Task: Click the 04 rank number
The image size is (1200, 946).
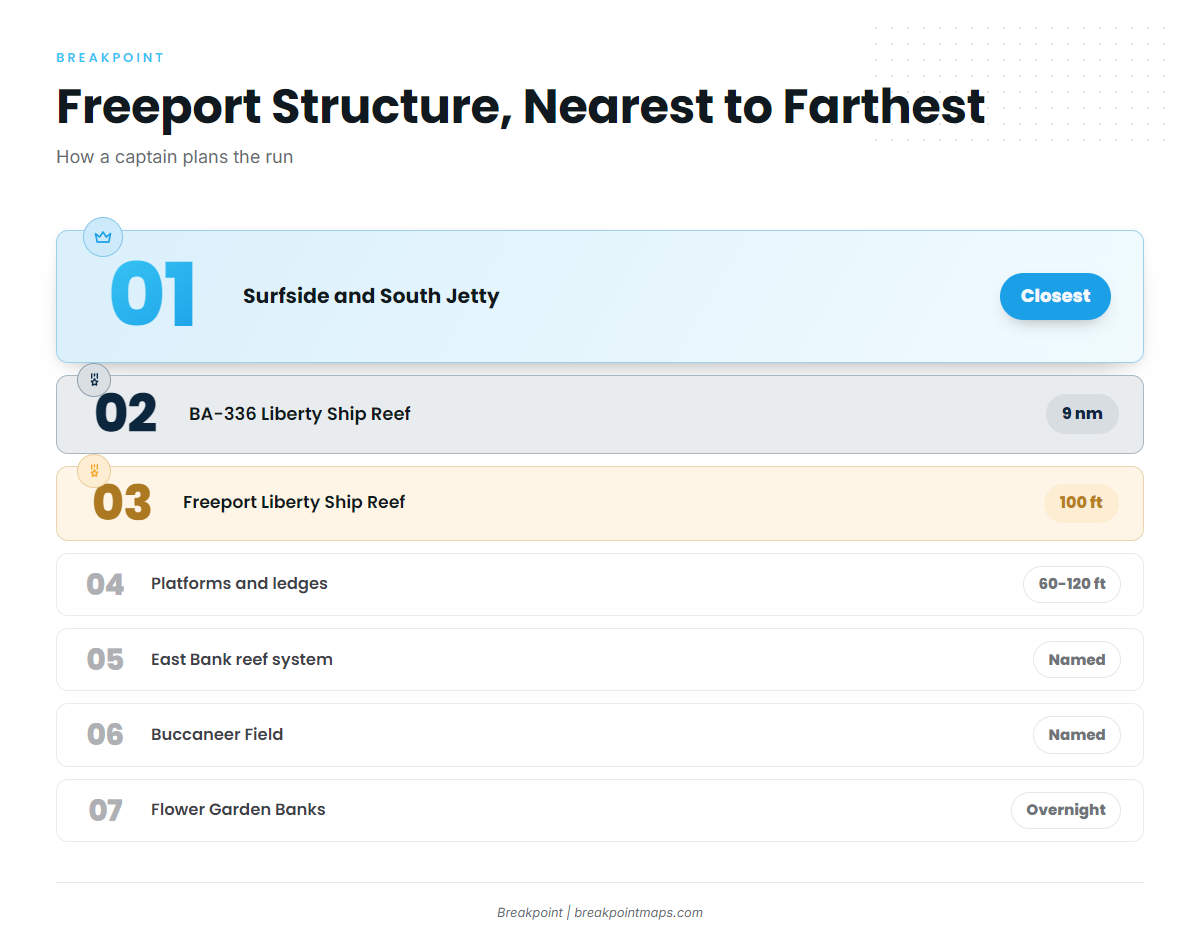Action: click(105, 584)
